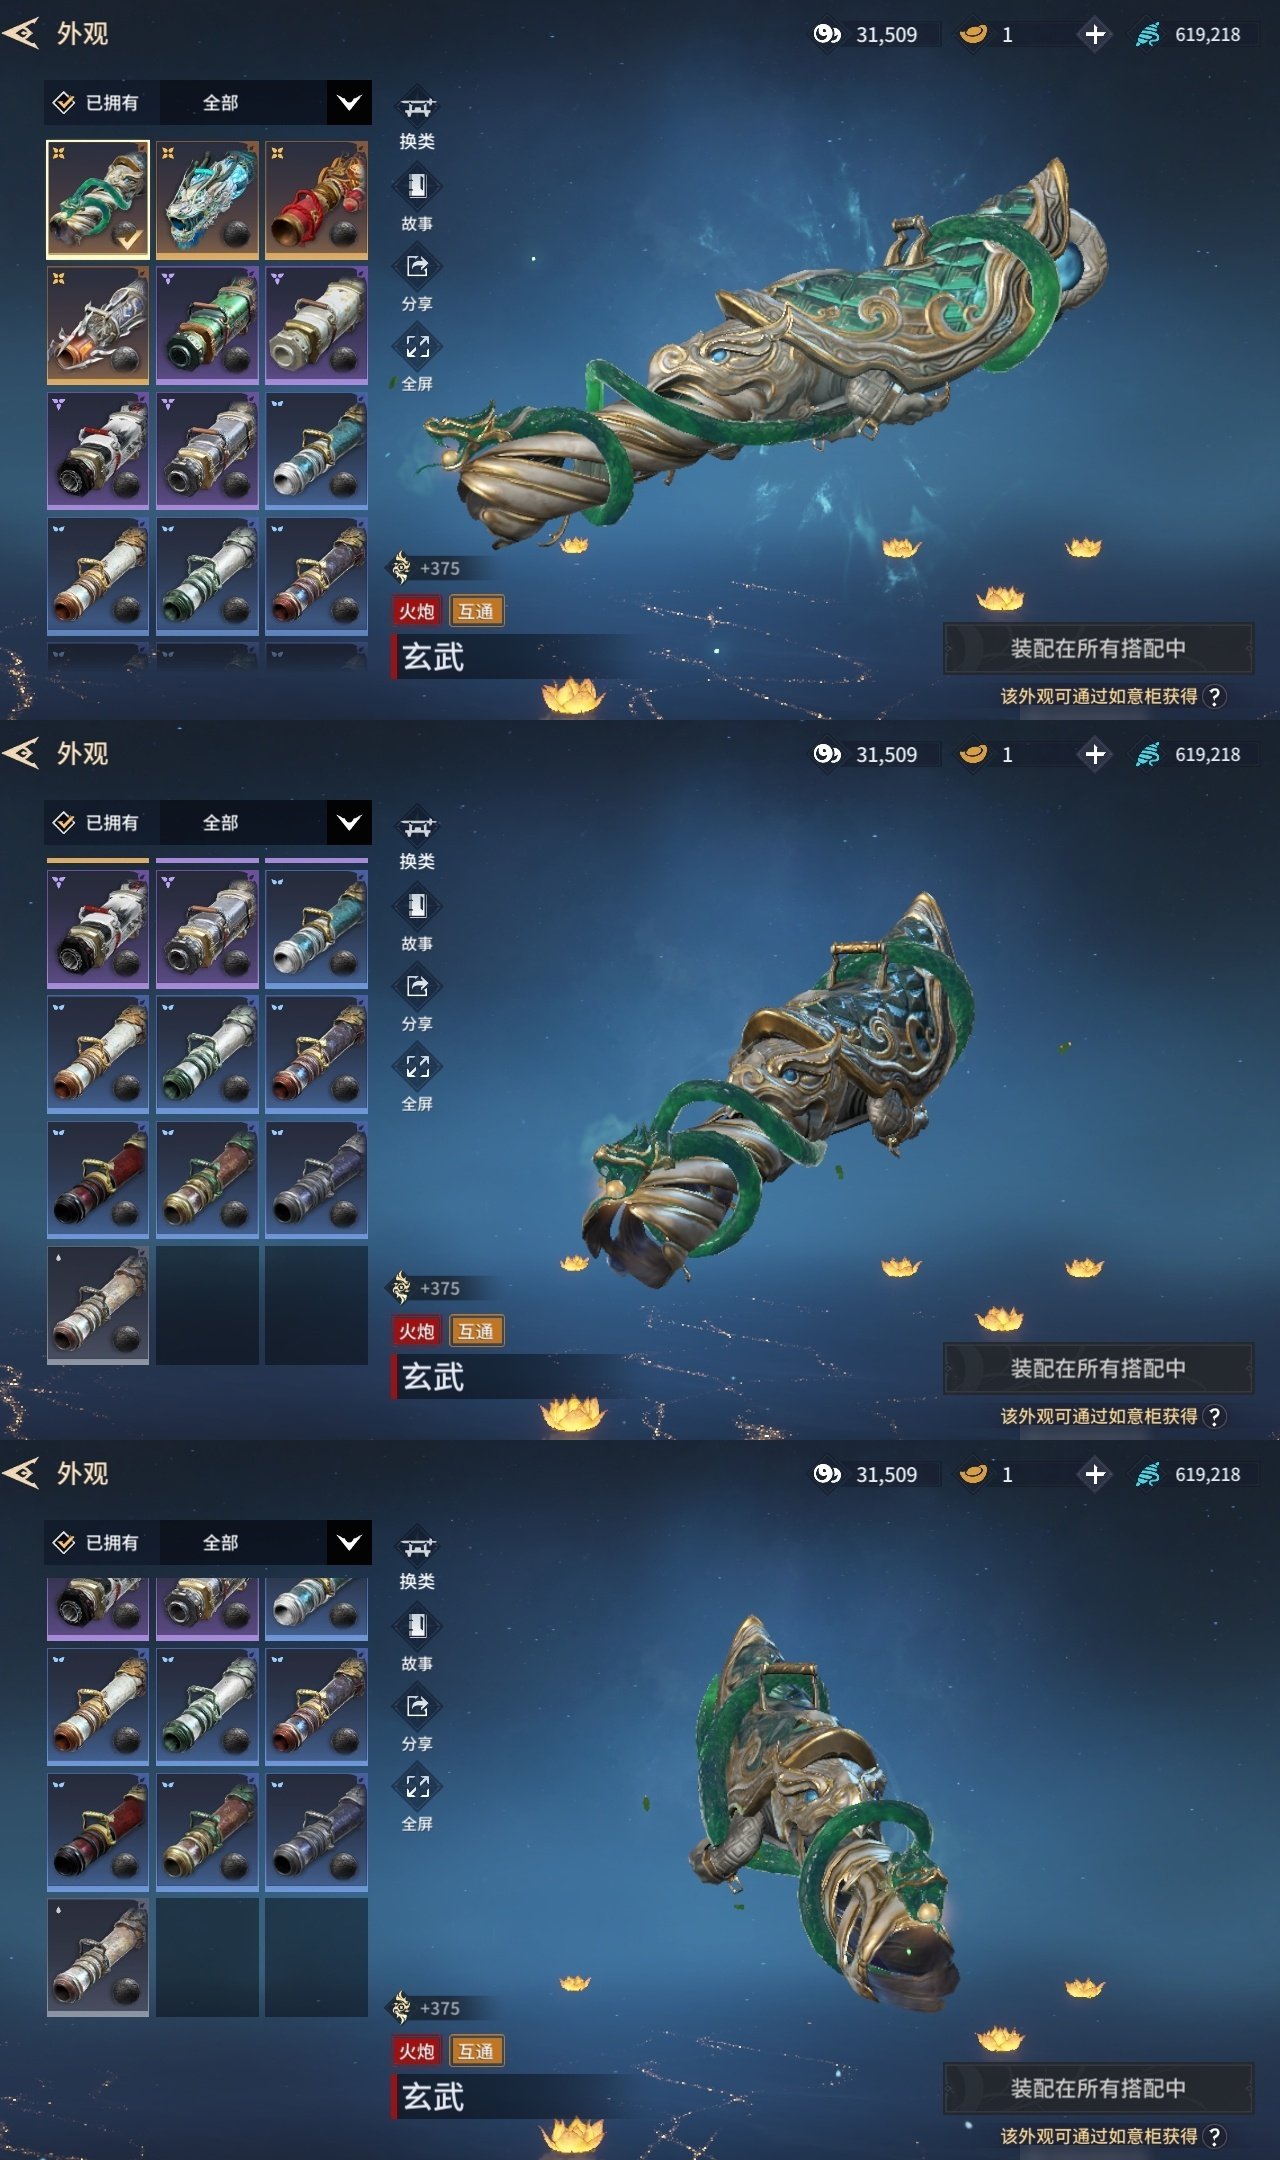Click the orange 互通 tag in the bottom screenshot
The width and height of the screenshot is (1280, 2160).
[476, 2051]
